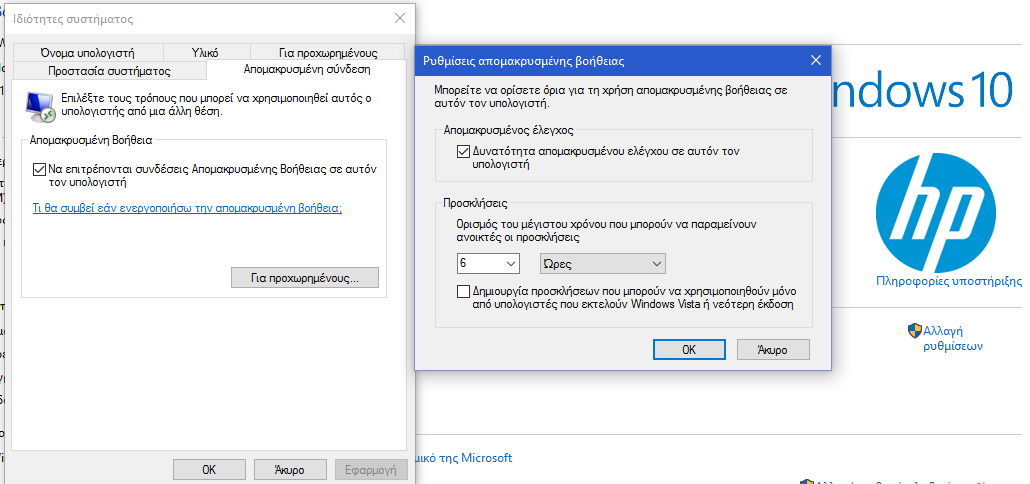
Task: Click the Αλλαγή ρυθμίσεων link
Action: [952, 338]
